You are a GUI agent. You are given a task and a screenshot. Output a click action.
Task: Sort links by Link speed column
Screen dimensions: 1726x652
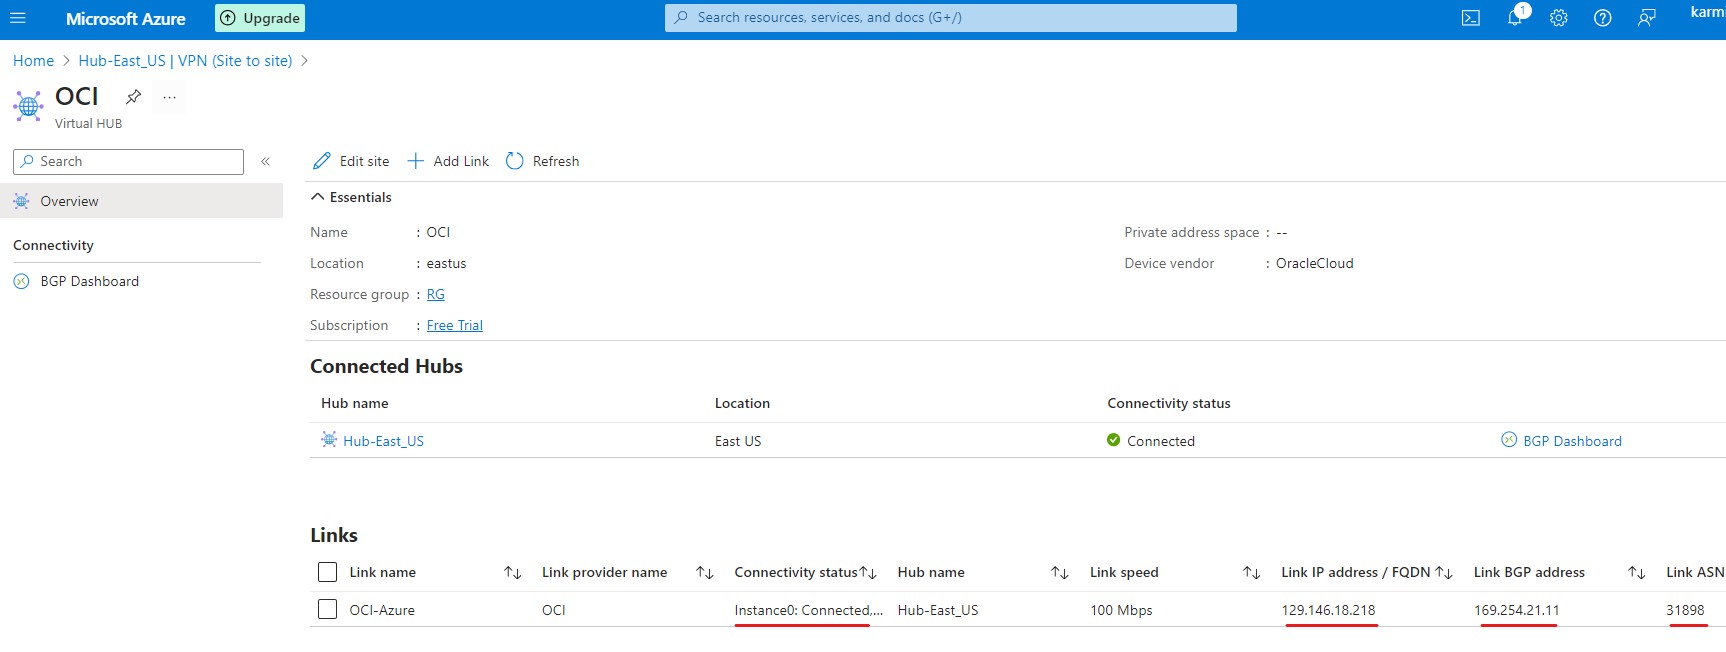pyautogui.click(x=1251, y=573)
